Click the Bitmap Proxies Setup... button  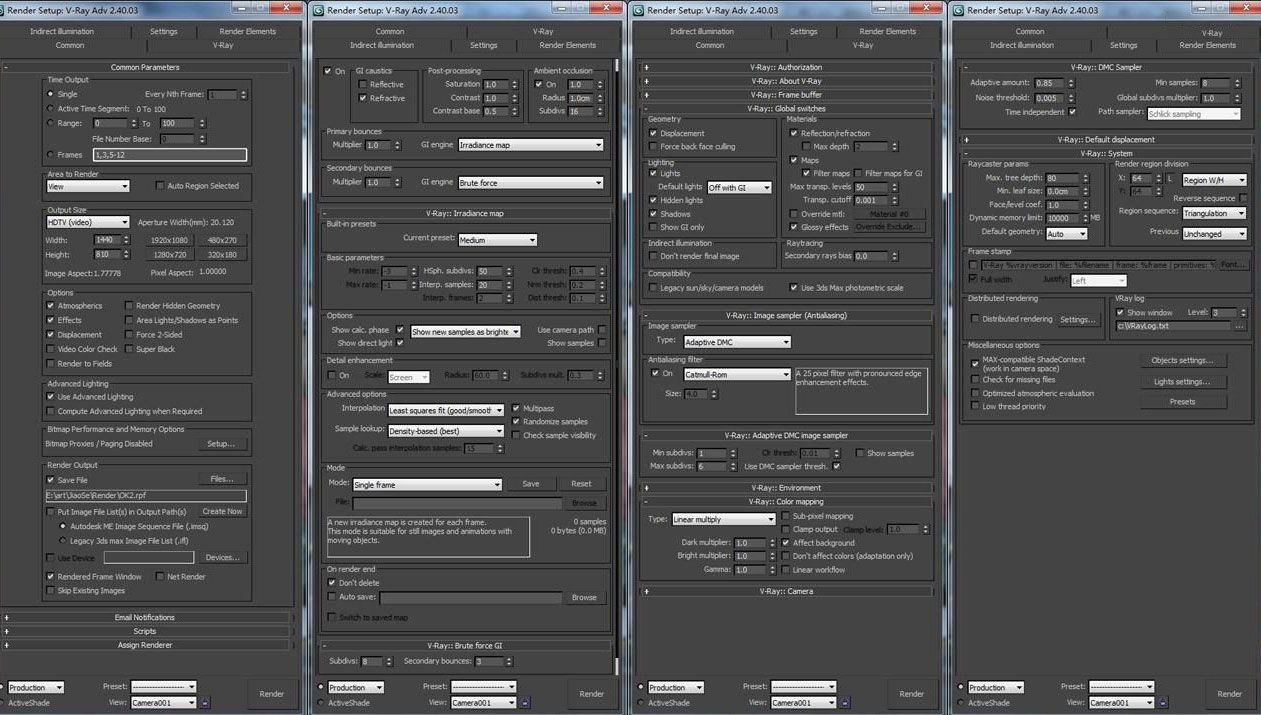[222, 443]
